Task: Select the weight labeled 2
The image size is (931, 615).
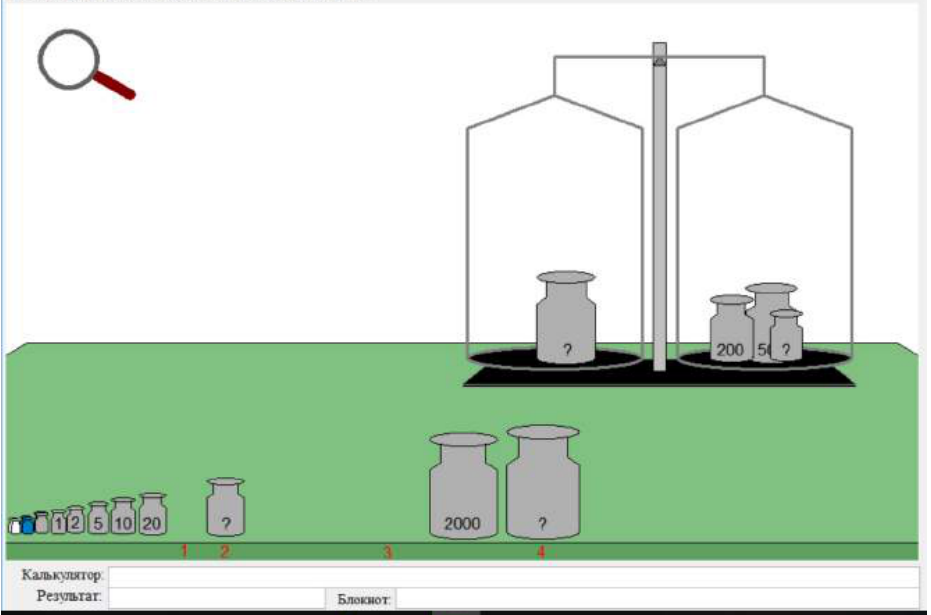Action: (75, 519)
